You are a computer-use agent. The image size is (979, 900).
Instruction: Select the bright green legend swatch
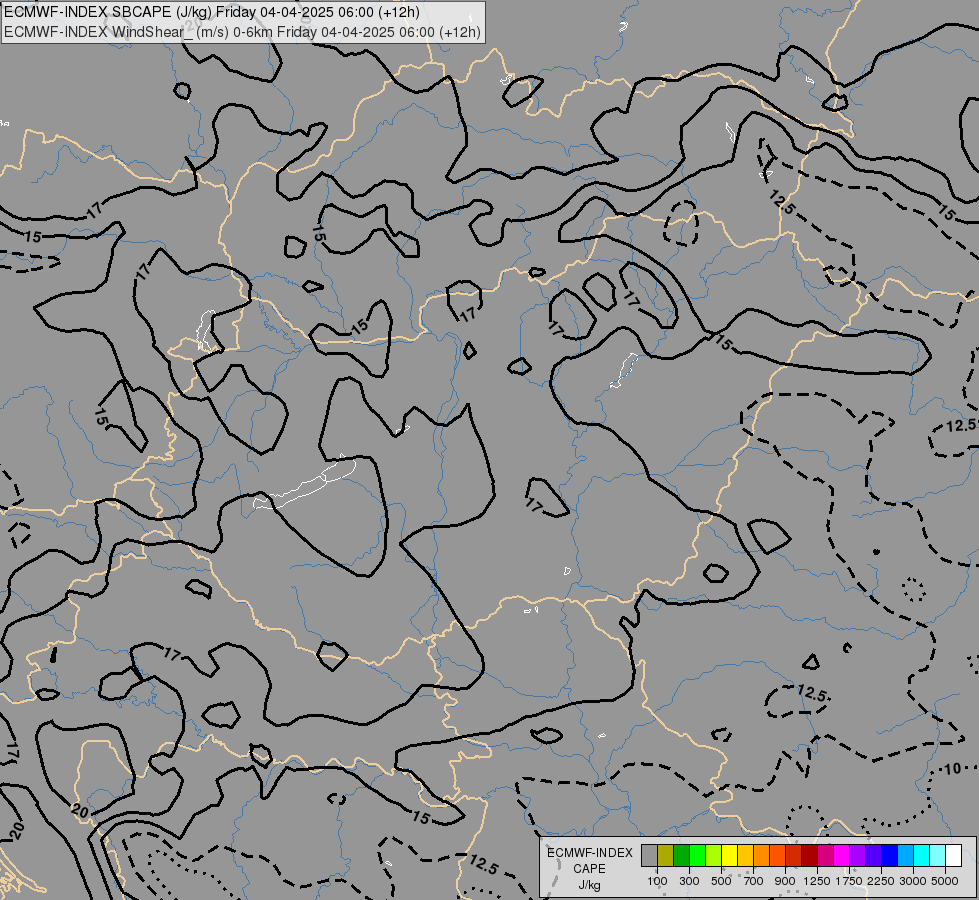697,856
